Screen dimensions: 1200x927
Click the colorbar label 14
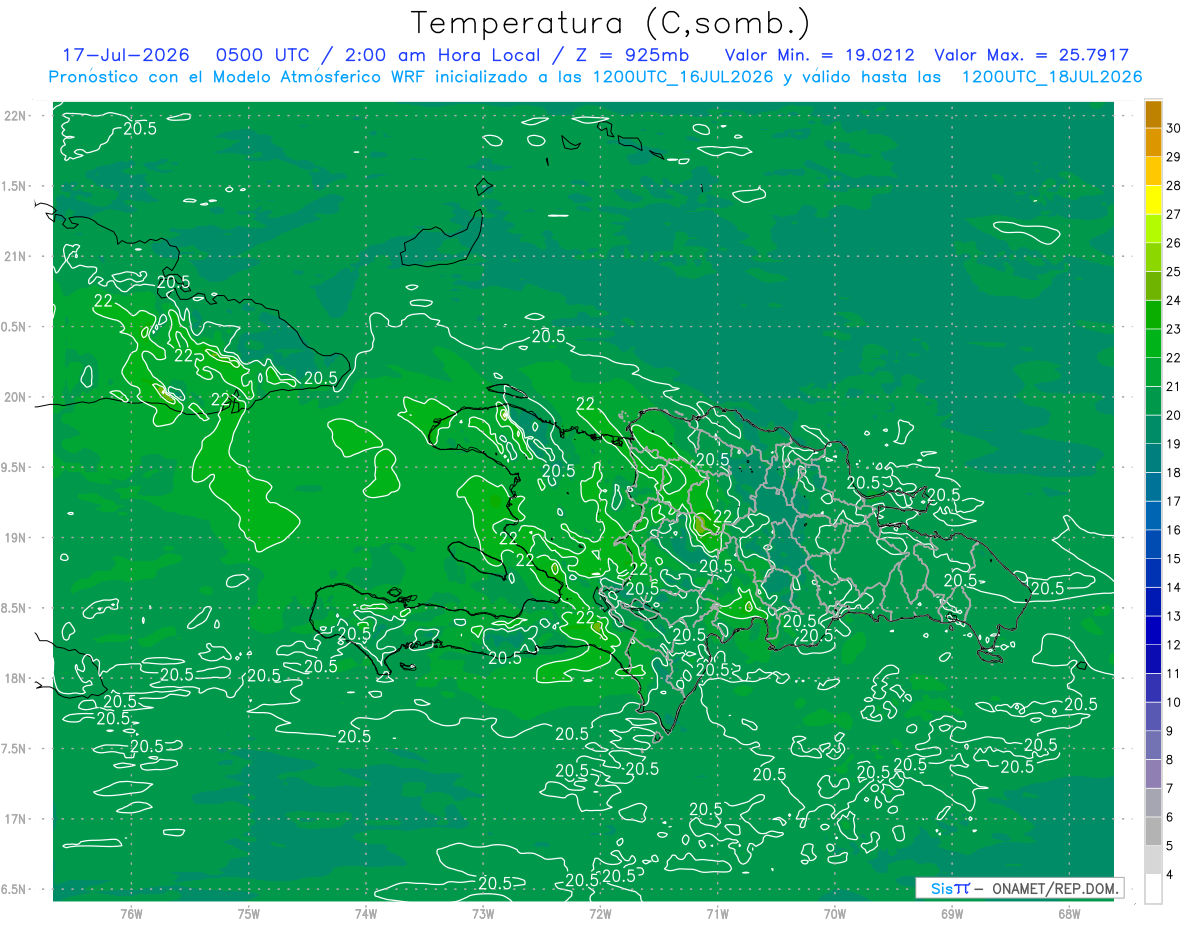tap(1174, 587)
